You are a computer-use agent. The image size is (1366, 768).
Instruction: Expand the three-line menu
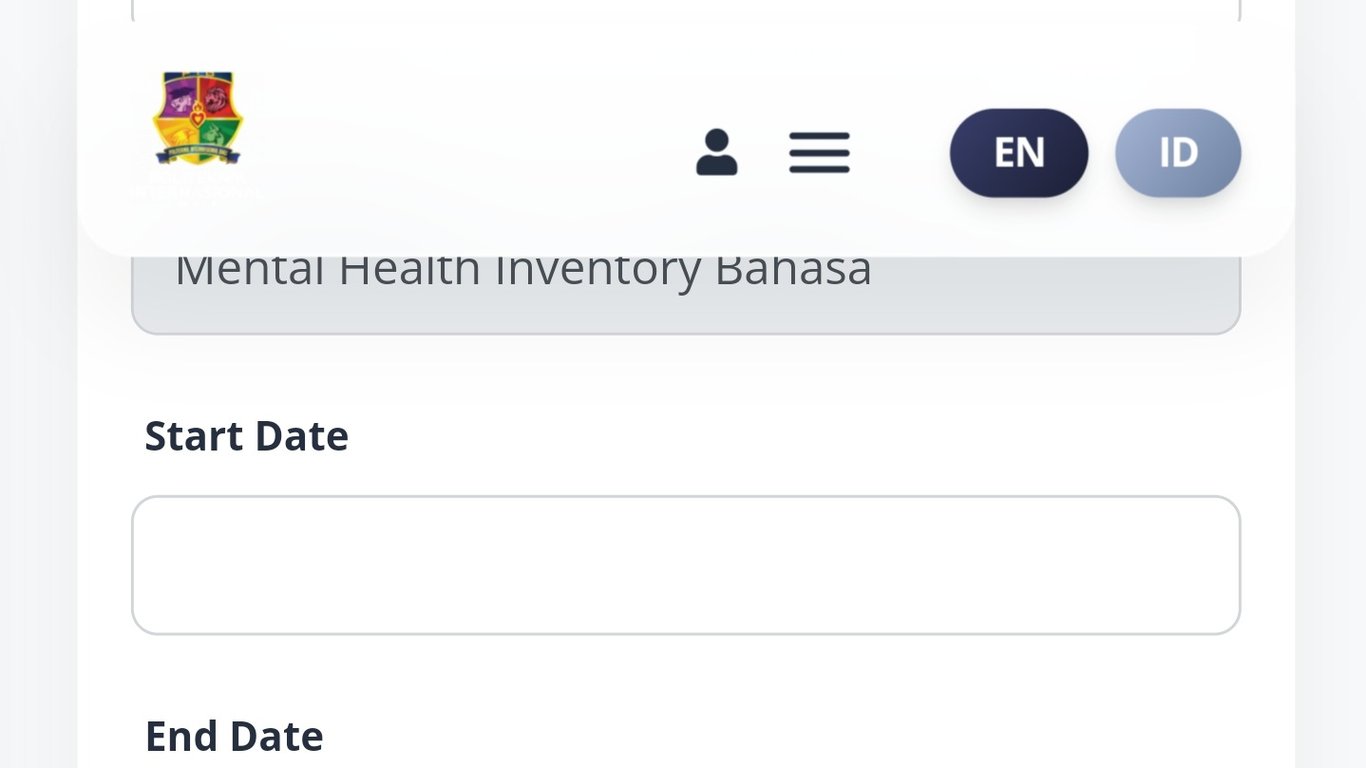pos(819,153)
